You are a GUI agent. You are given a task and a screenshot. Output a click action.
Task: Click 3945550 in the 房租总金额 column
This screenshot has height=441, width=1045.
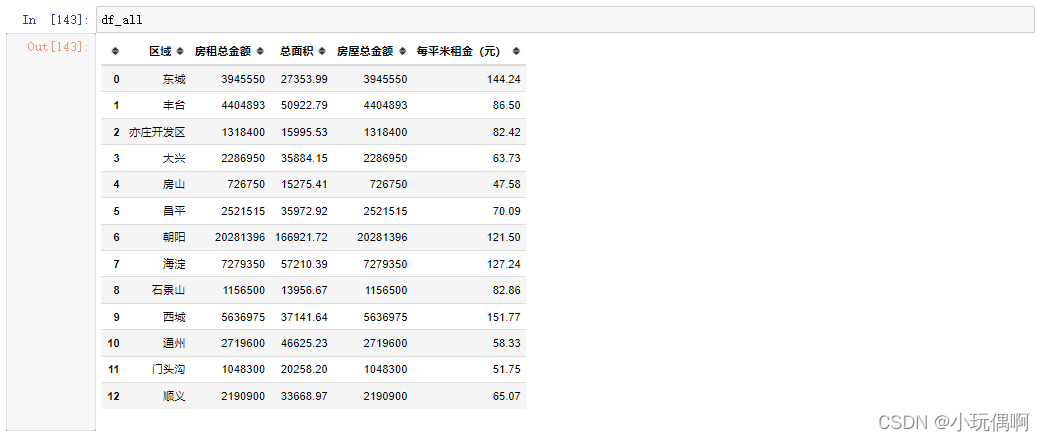pyautogui.click(x=243, y=79)
